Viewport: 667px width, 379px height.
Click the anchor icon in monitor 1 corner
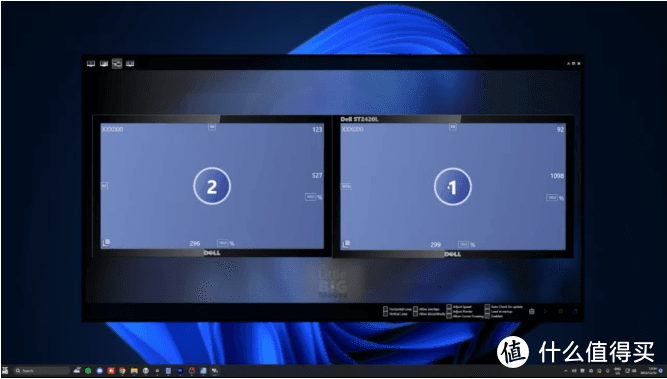(x=346, y=244)
